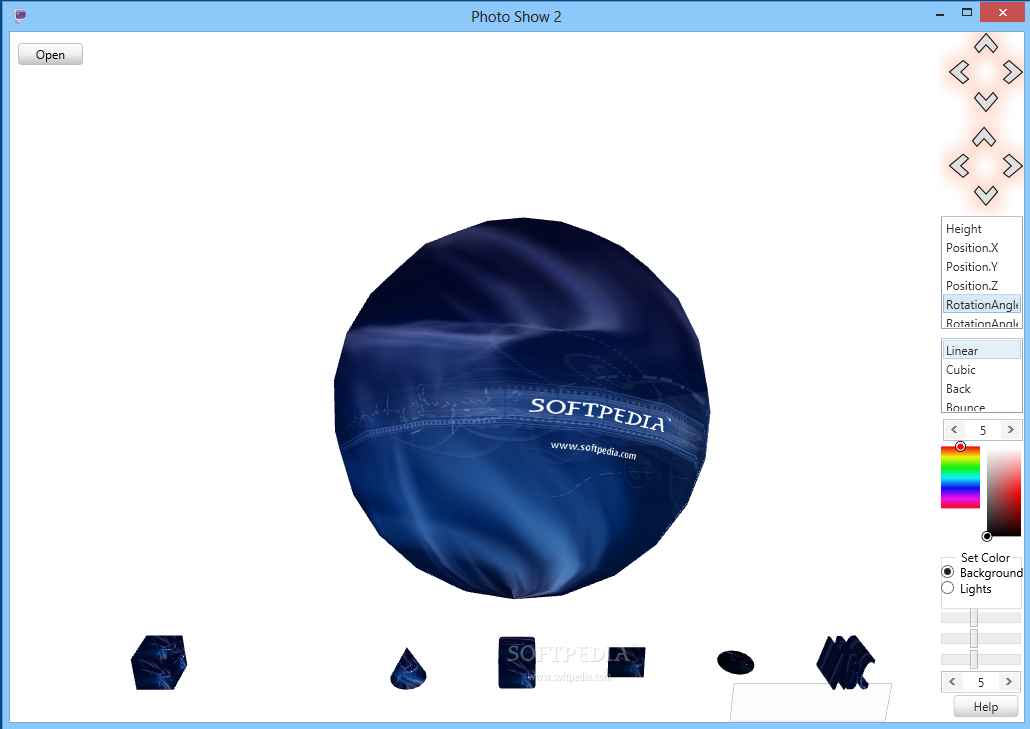The height and width of the screenshot is (729, 1030).
Task: Click the first slider under Set Color
Action: pyautogui.click(x=981, y=617)
